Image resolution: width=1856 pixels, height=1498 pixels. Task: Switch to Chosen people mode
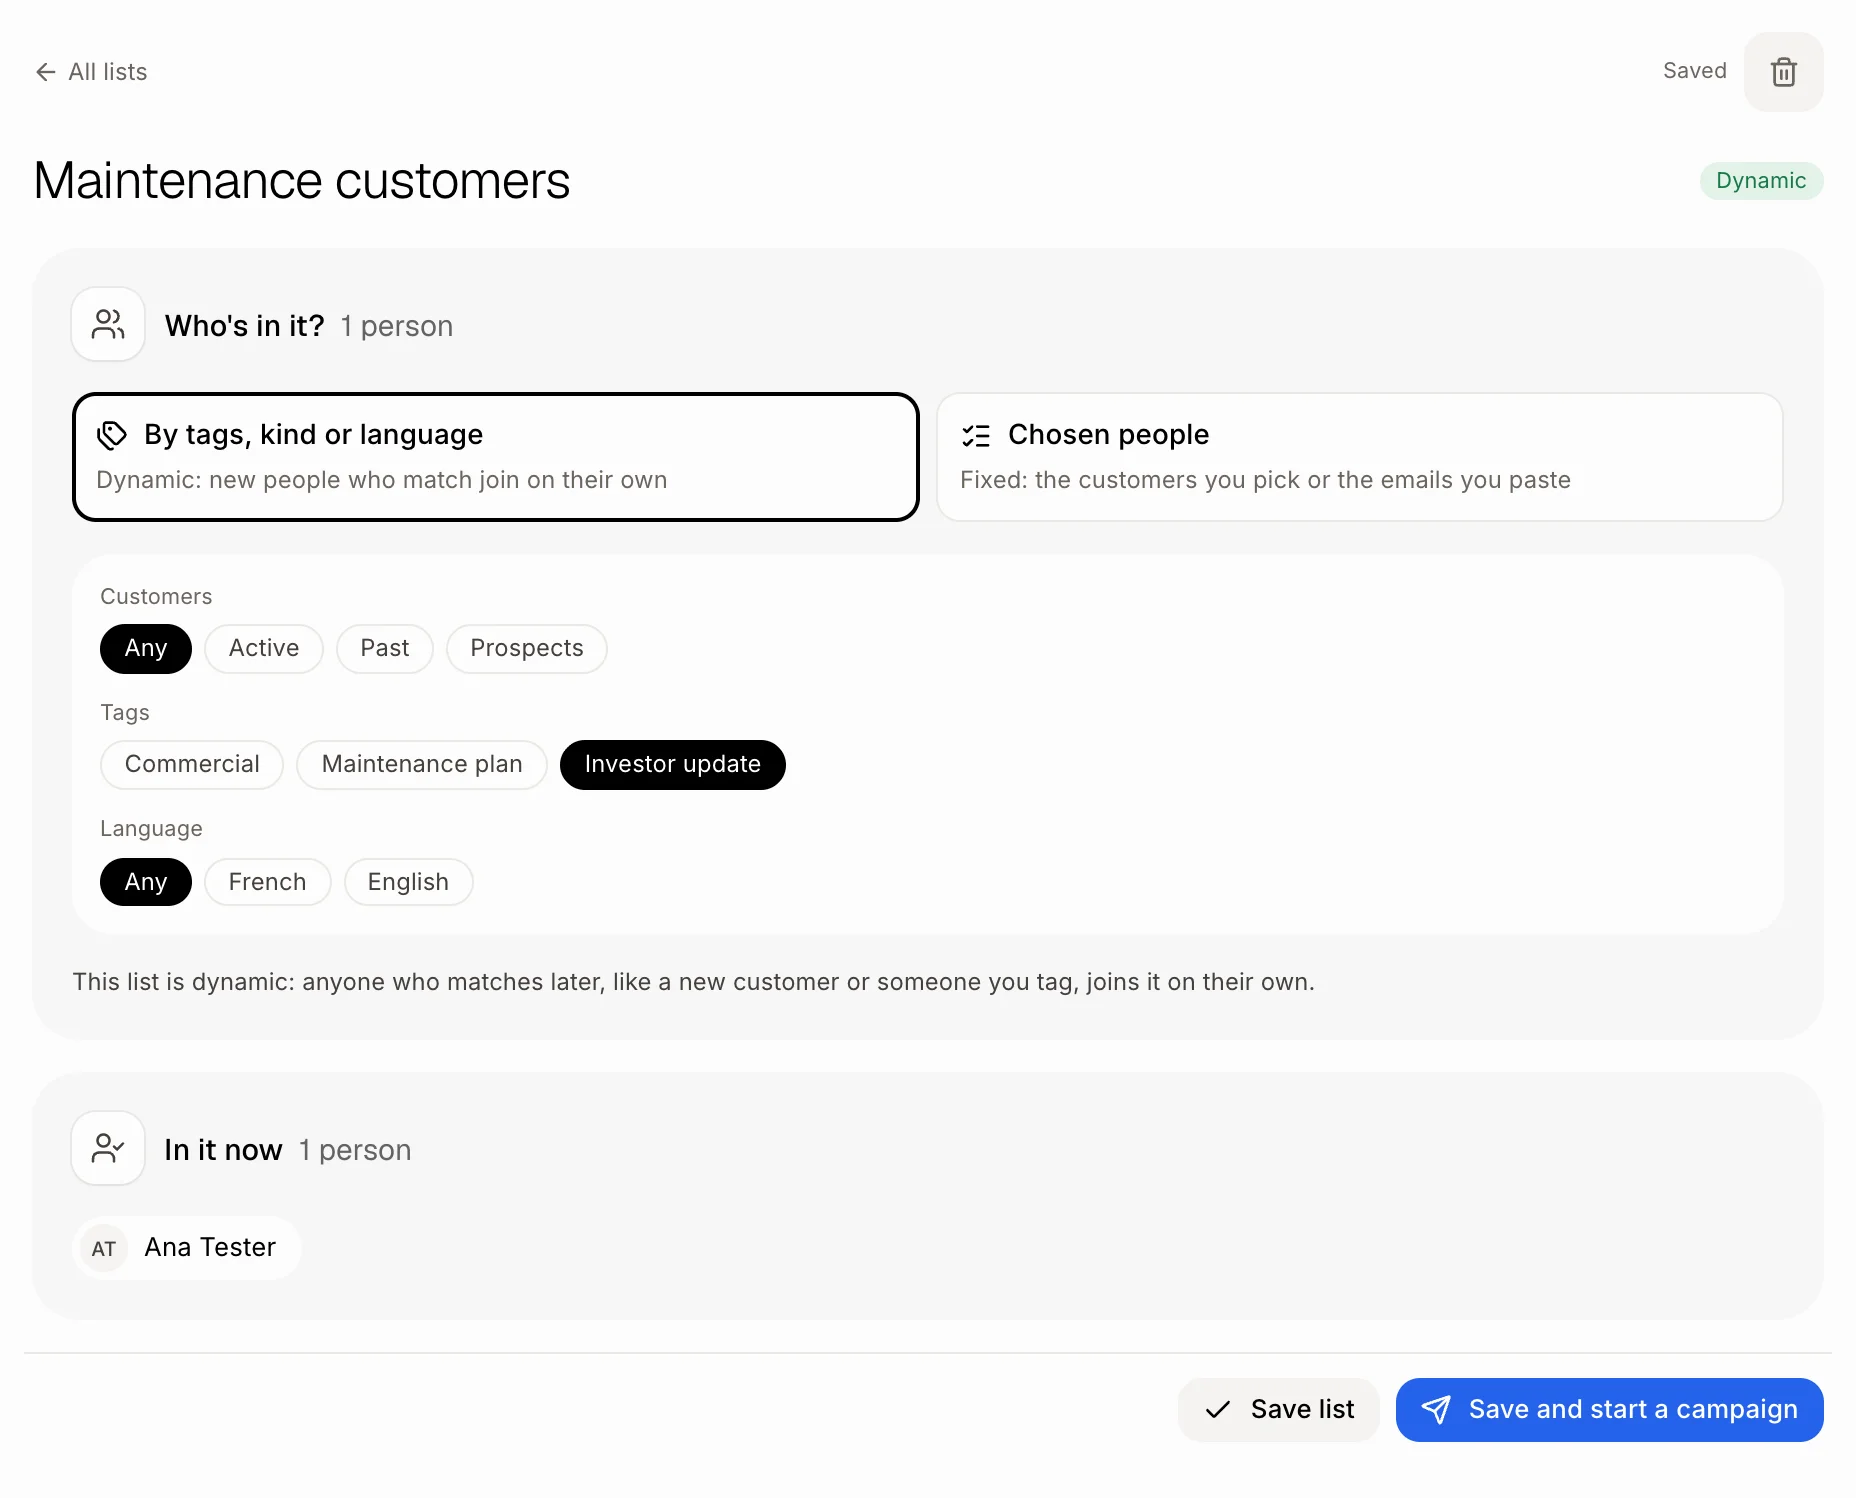(x=1360, y=457)
